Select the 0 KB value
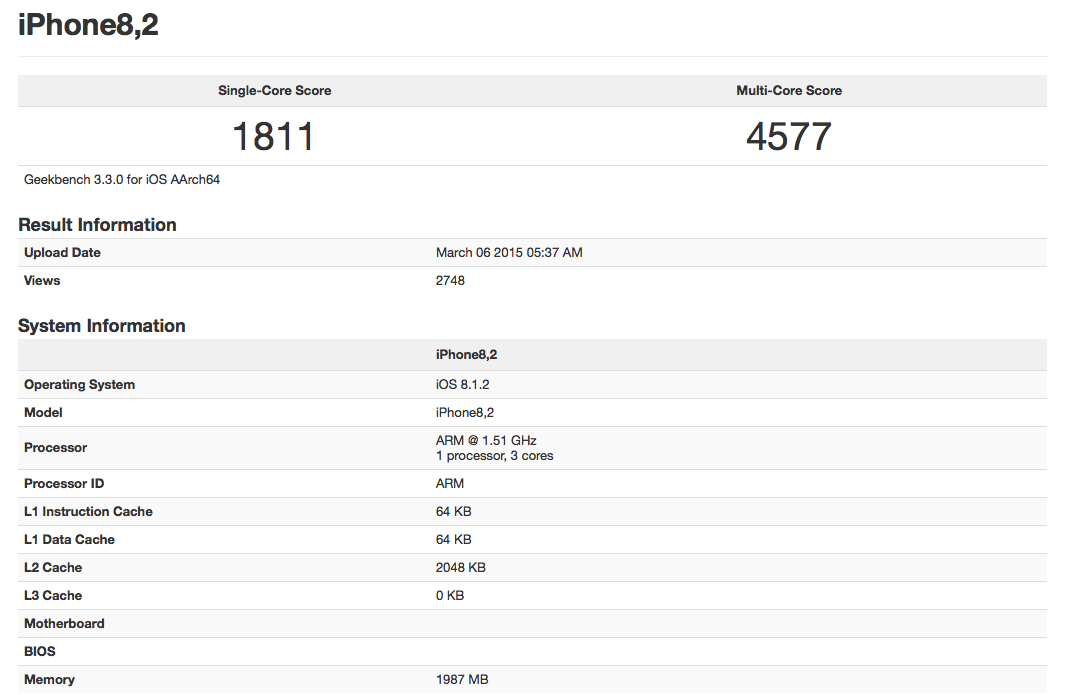 (449, 595)
